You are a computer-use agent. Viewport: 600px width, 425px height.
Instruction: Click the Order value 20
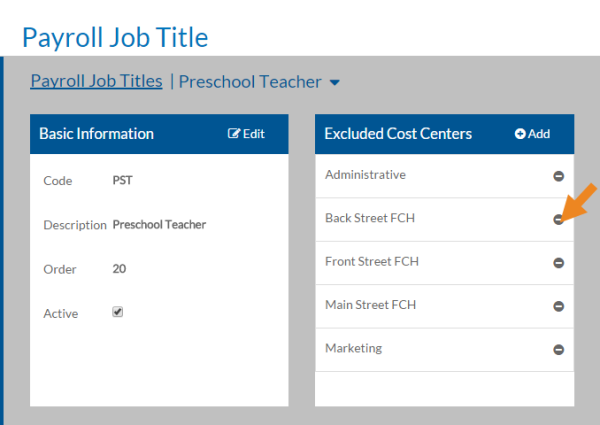tap(119, 269)
